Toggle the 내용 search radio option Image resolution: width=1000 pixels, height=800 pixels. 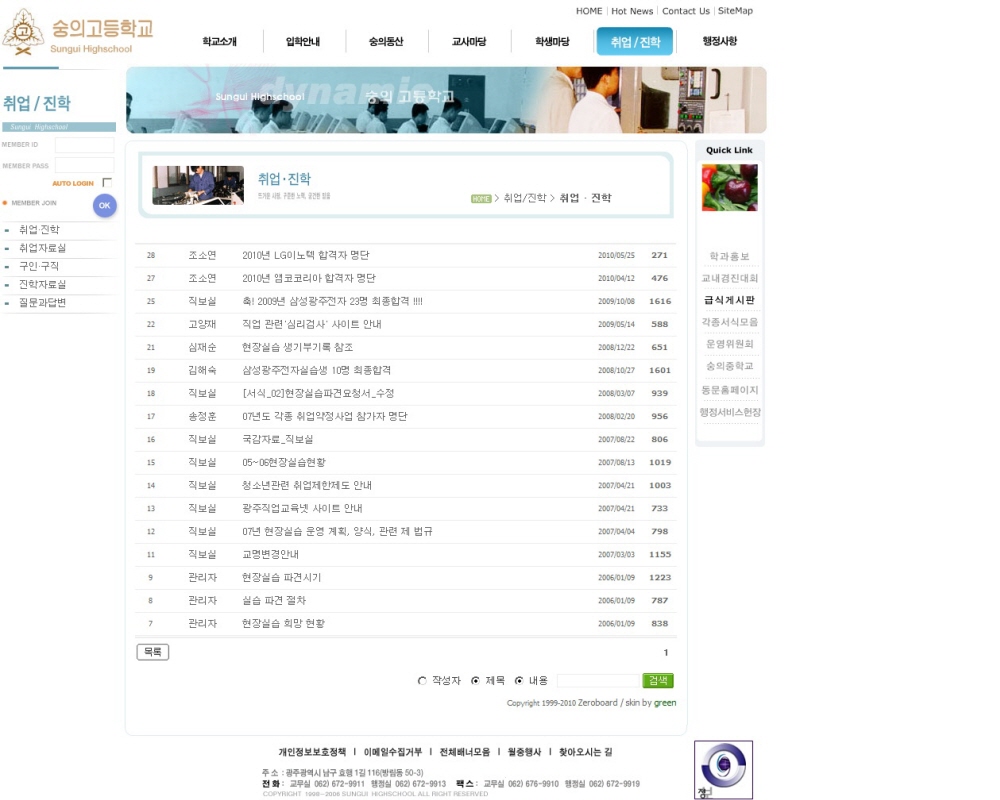point(519,681)
